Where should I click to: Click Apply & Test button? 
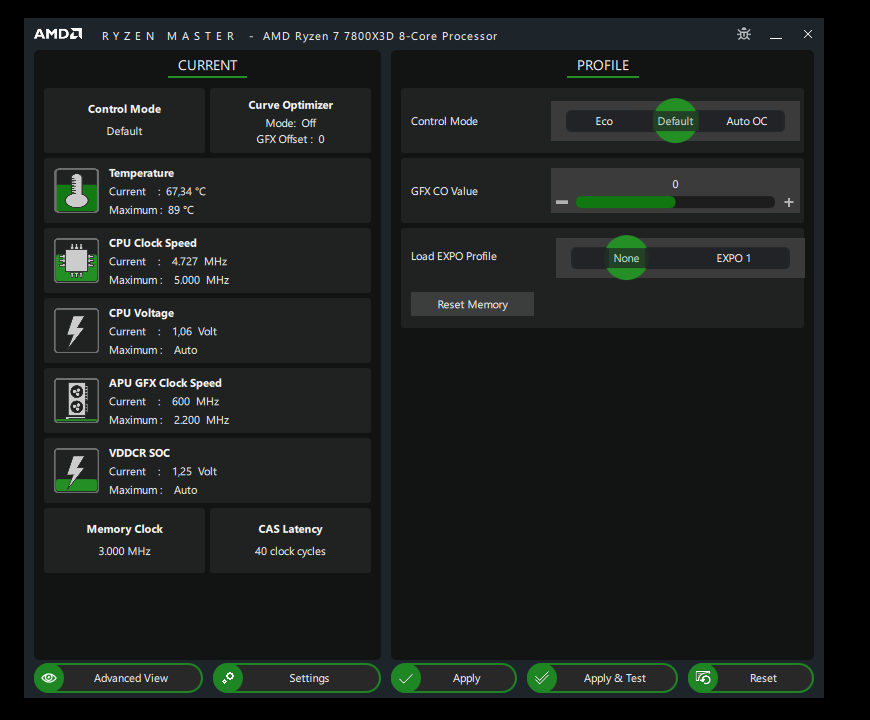click(603, 678)
